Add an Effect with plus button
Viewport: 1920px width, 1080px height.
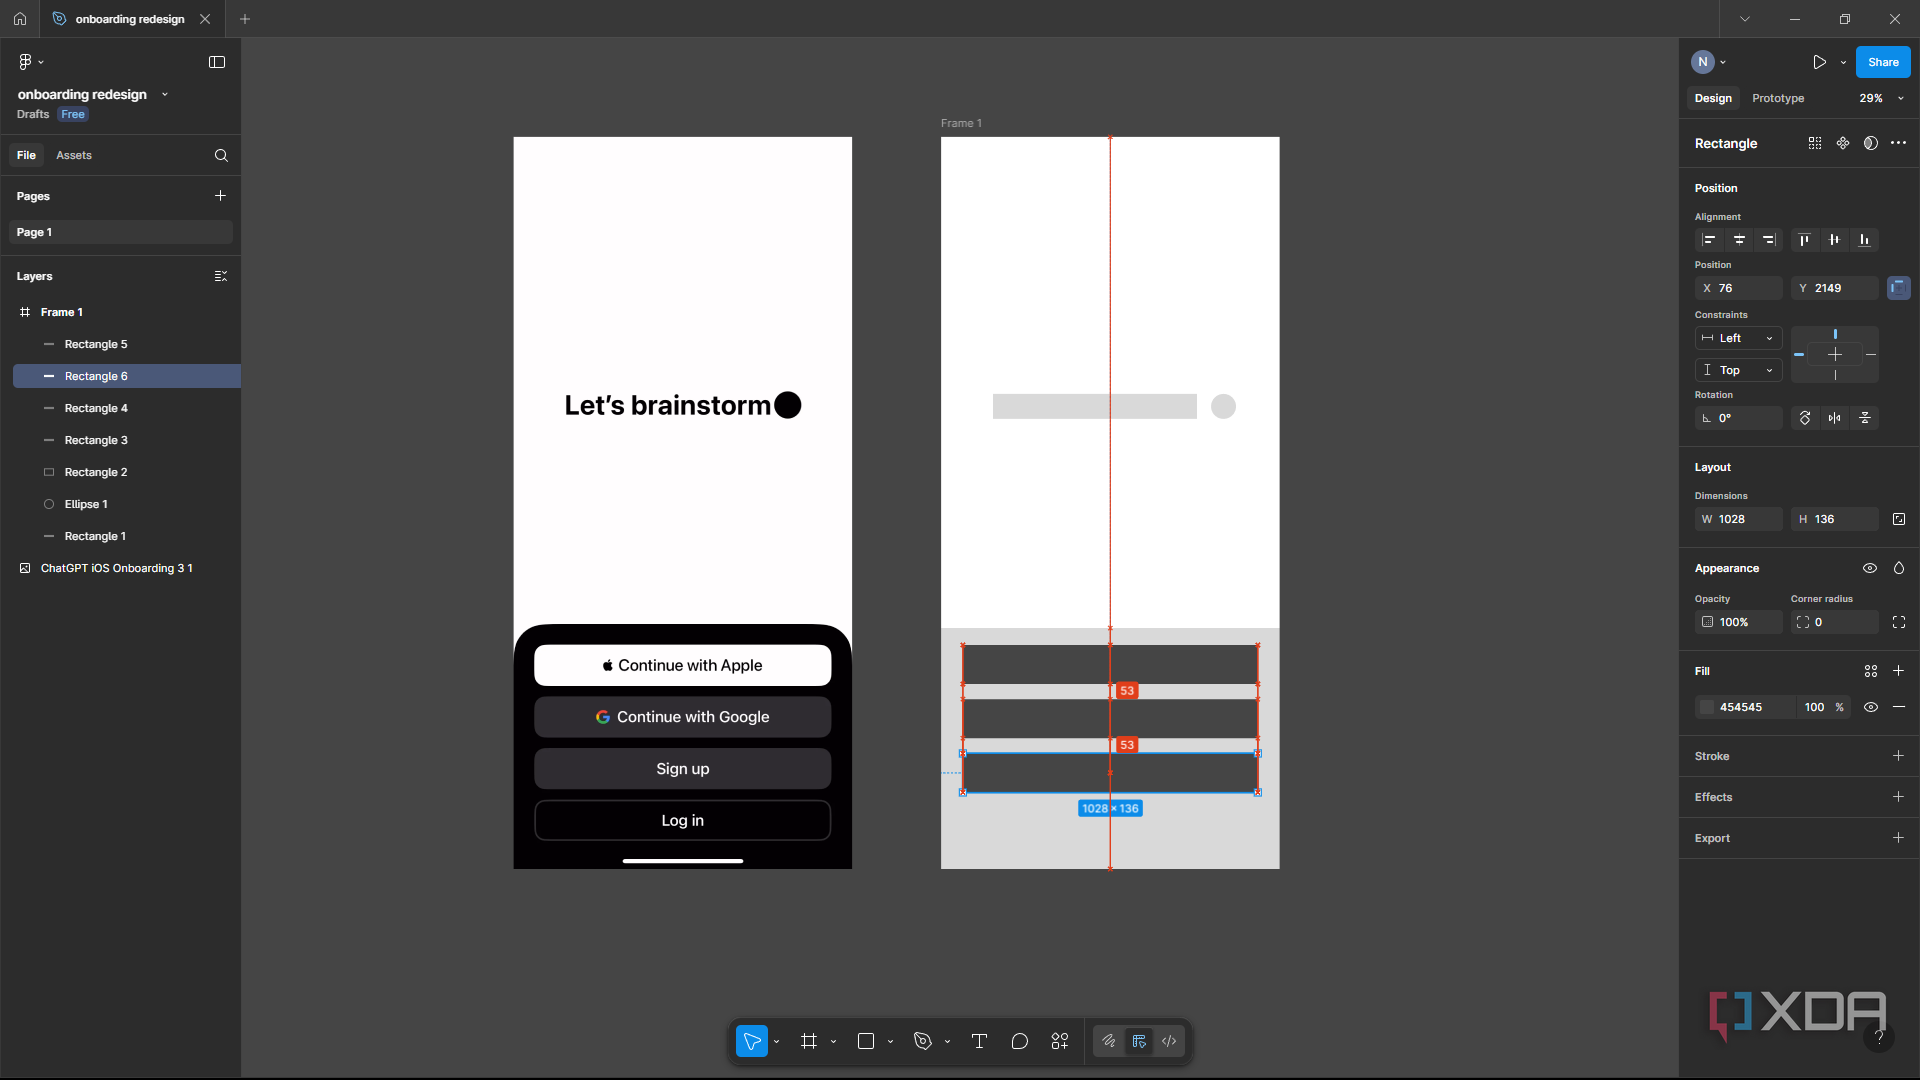[x=1898, y=797]
